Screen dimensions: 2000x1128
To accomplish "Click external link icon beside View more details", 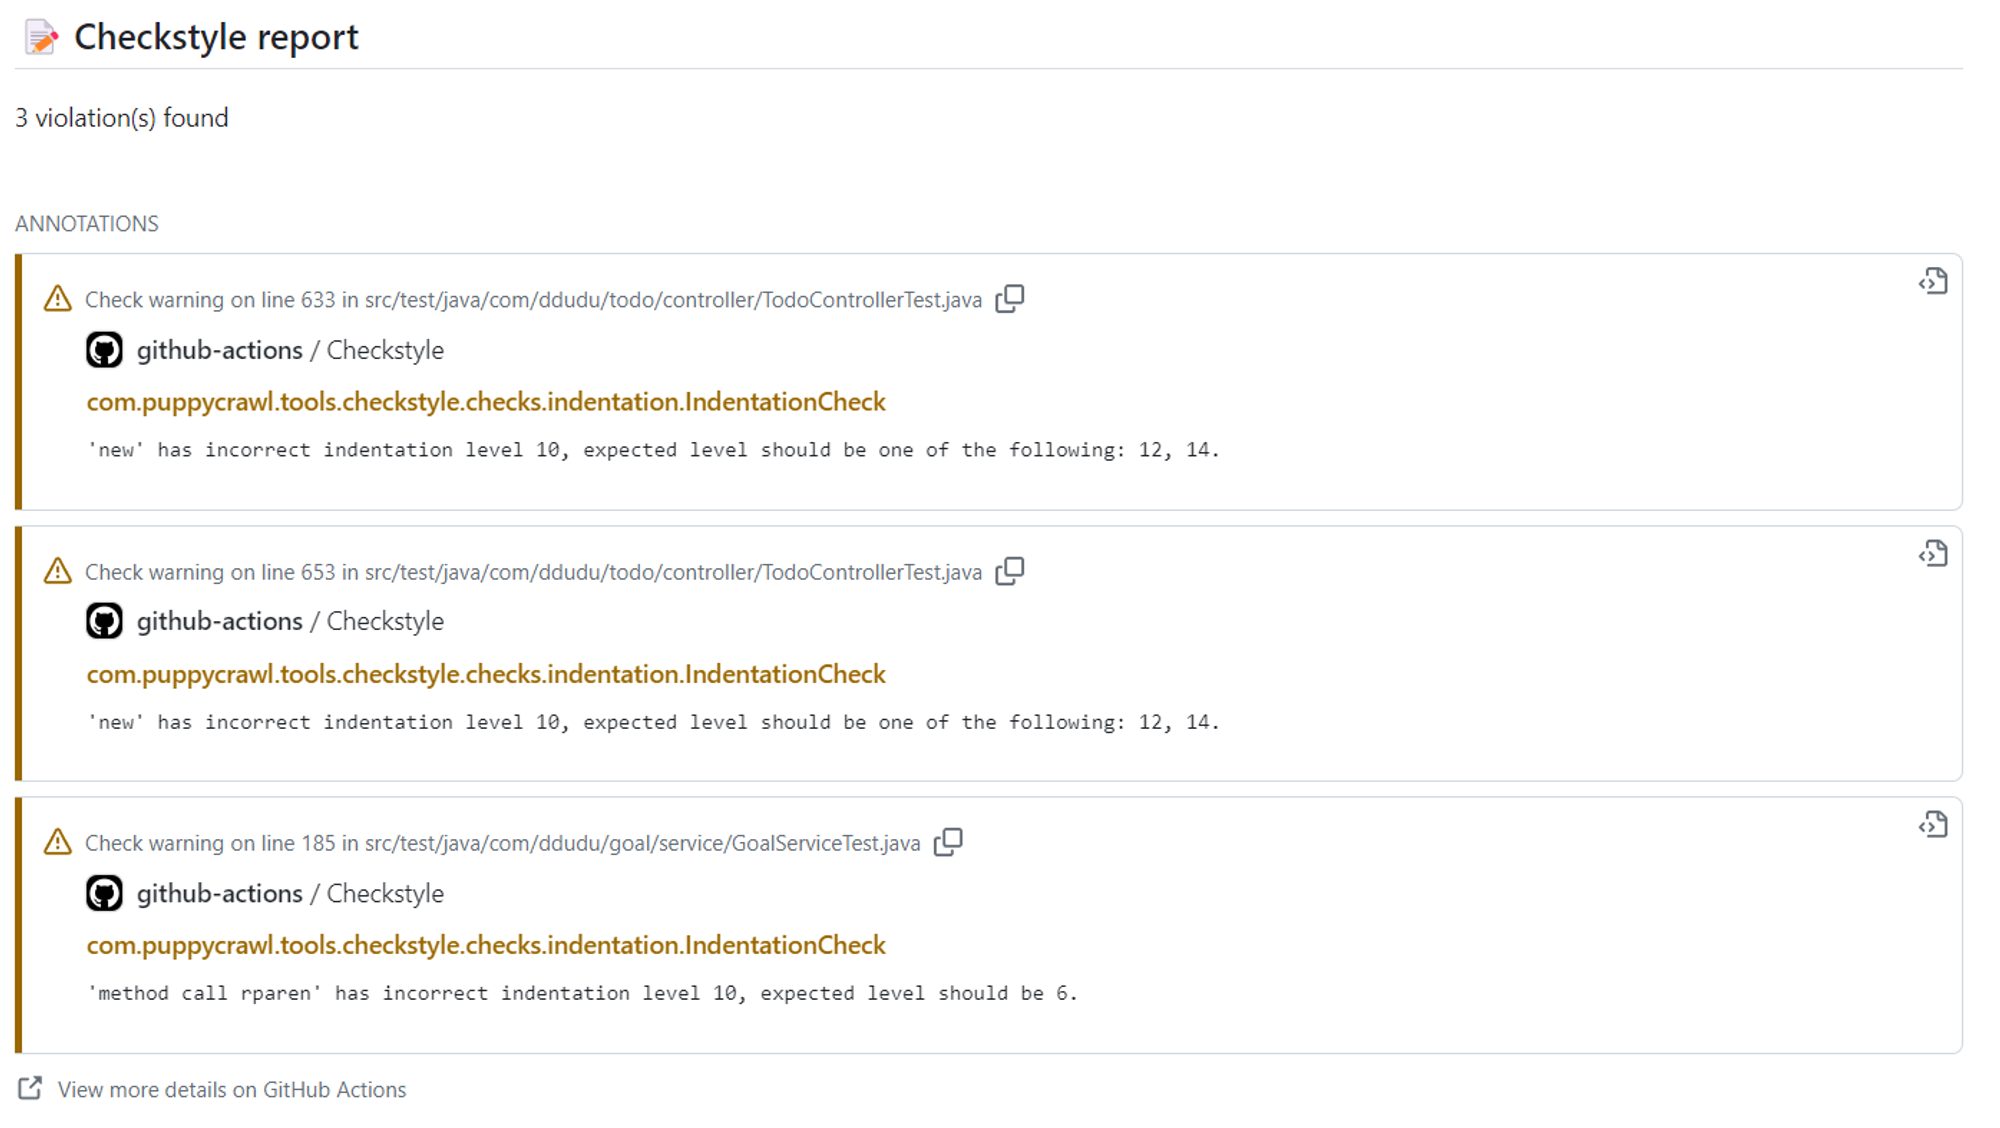I will tap(30, 1088).
